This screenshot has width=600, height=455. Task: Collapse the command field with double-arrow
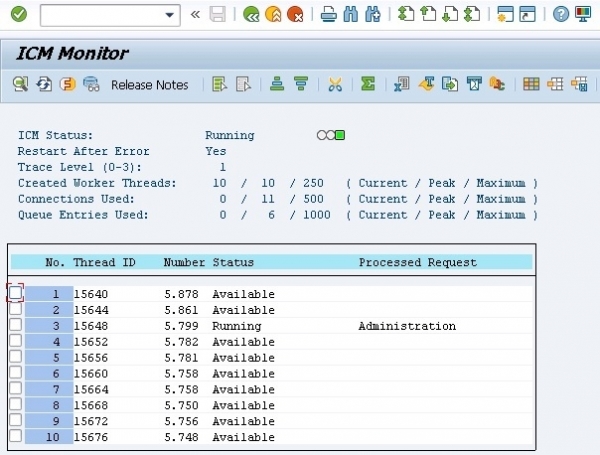coord(195,15)
